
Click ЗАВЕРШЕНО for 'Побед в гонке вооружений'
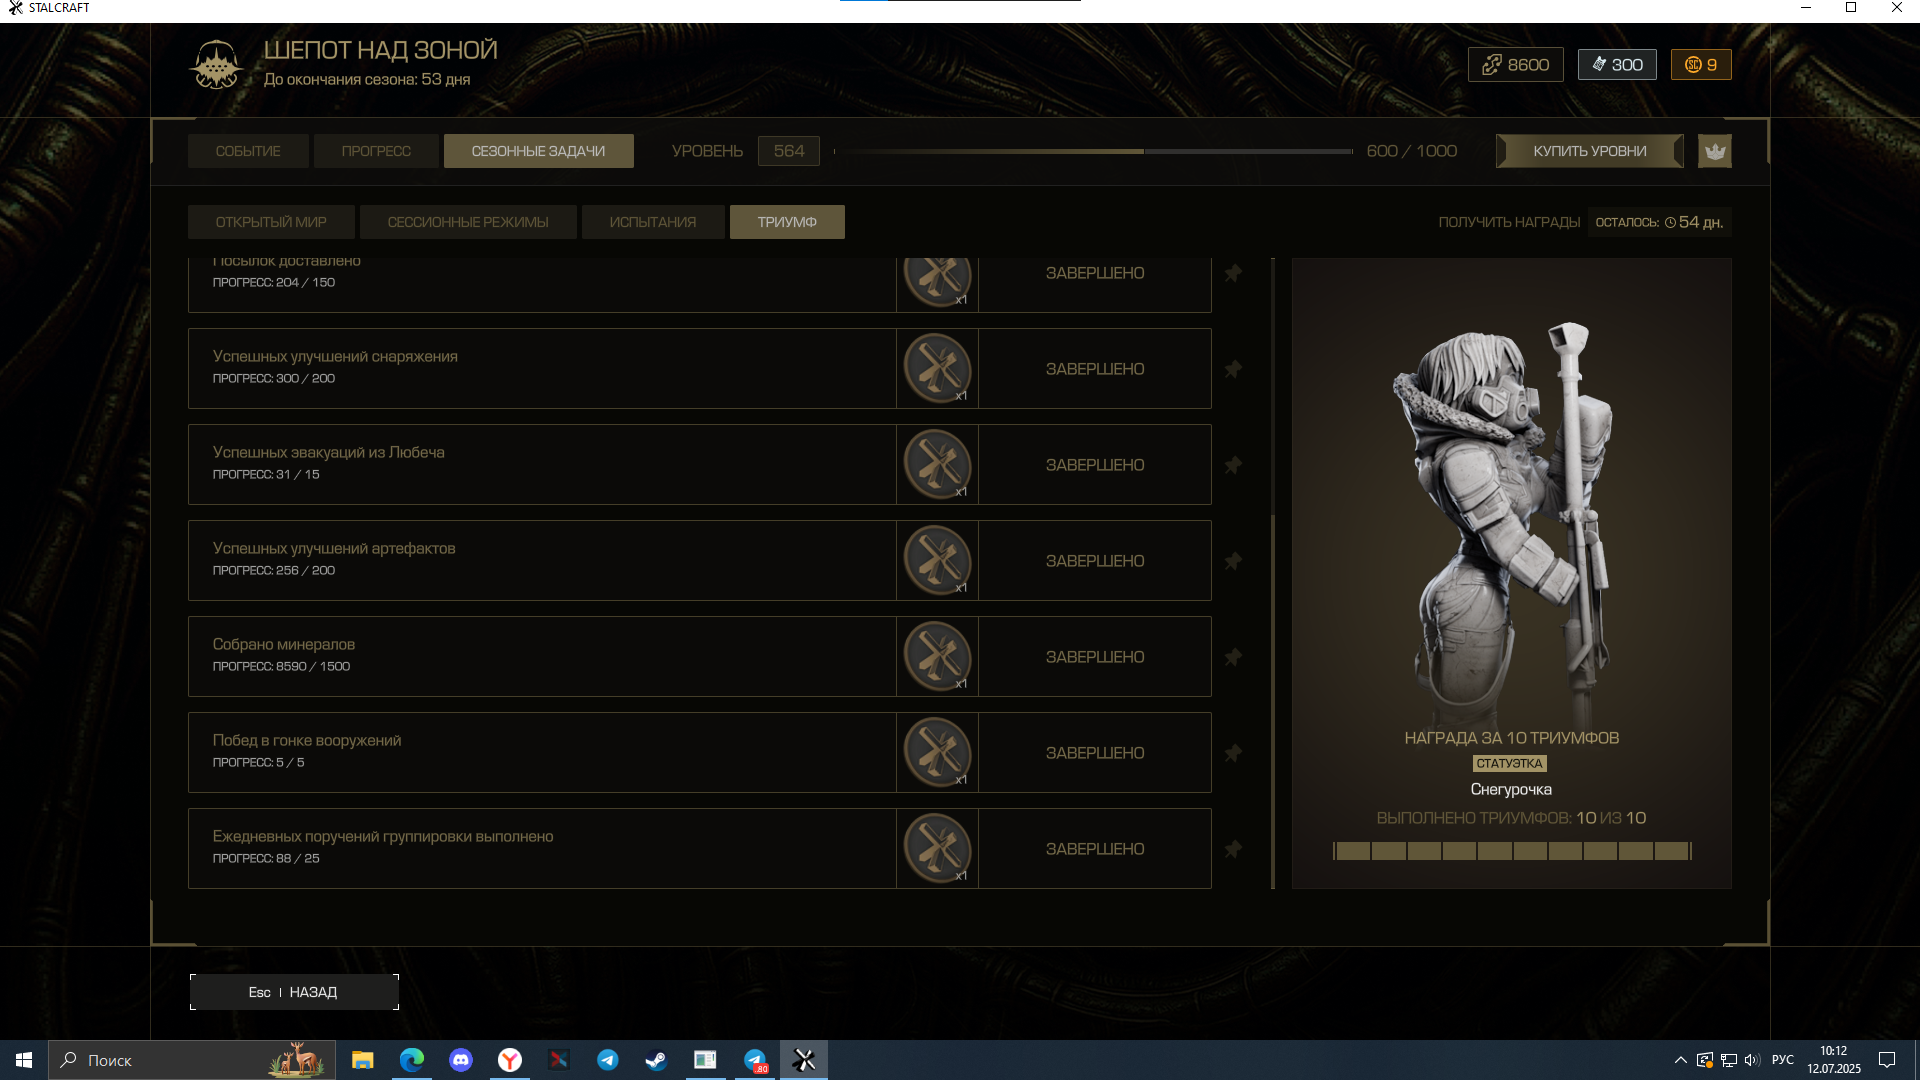(1095, 753)
